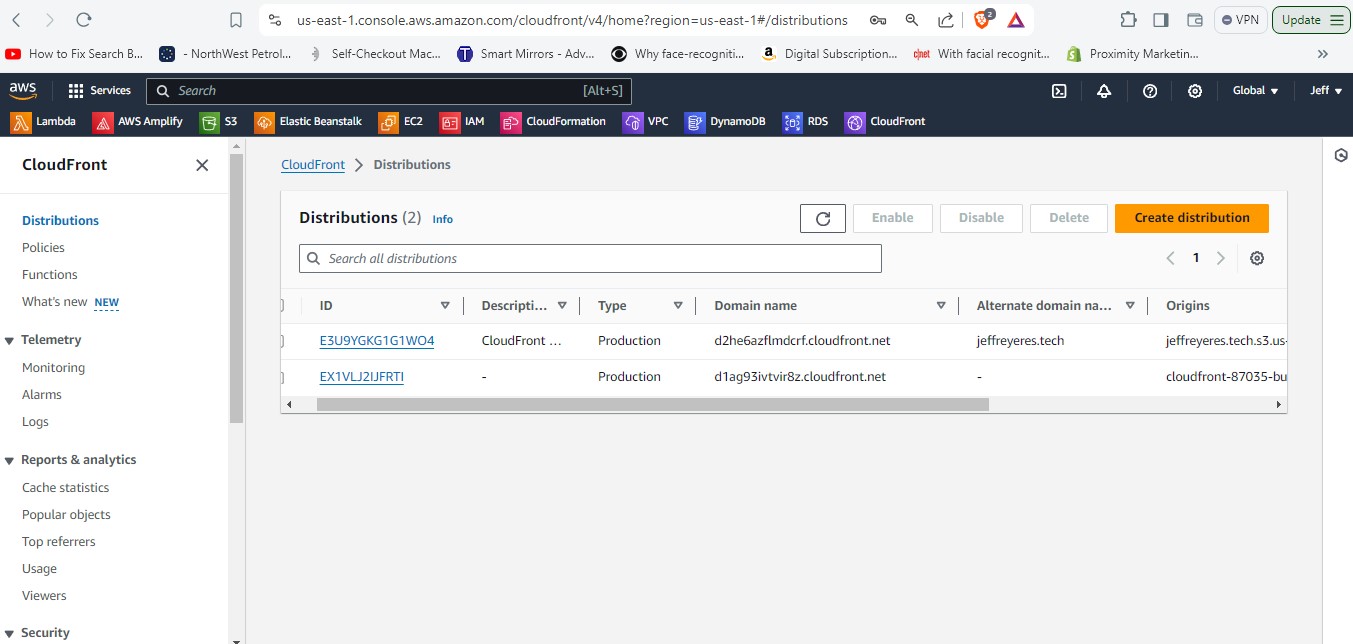Open distribution E3U9YGKG1G1WO4 link
The image size is (1353, 644).
pos(377,341)
